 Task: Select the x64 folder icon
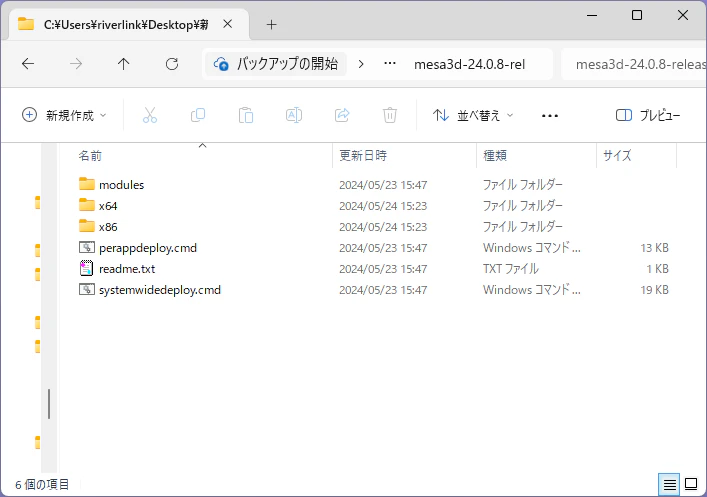(87, 205)
